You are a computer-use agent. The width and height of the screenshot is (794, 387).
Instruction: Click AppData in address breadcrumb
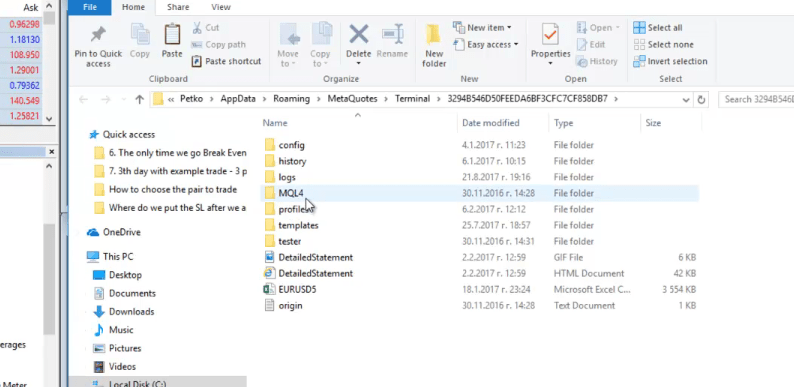(x=238, y=99)
